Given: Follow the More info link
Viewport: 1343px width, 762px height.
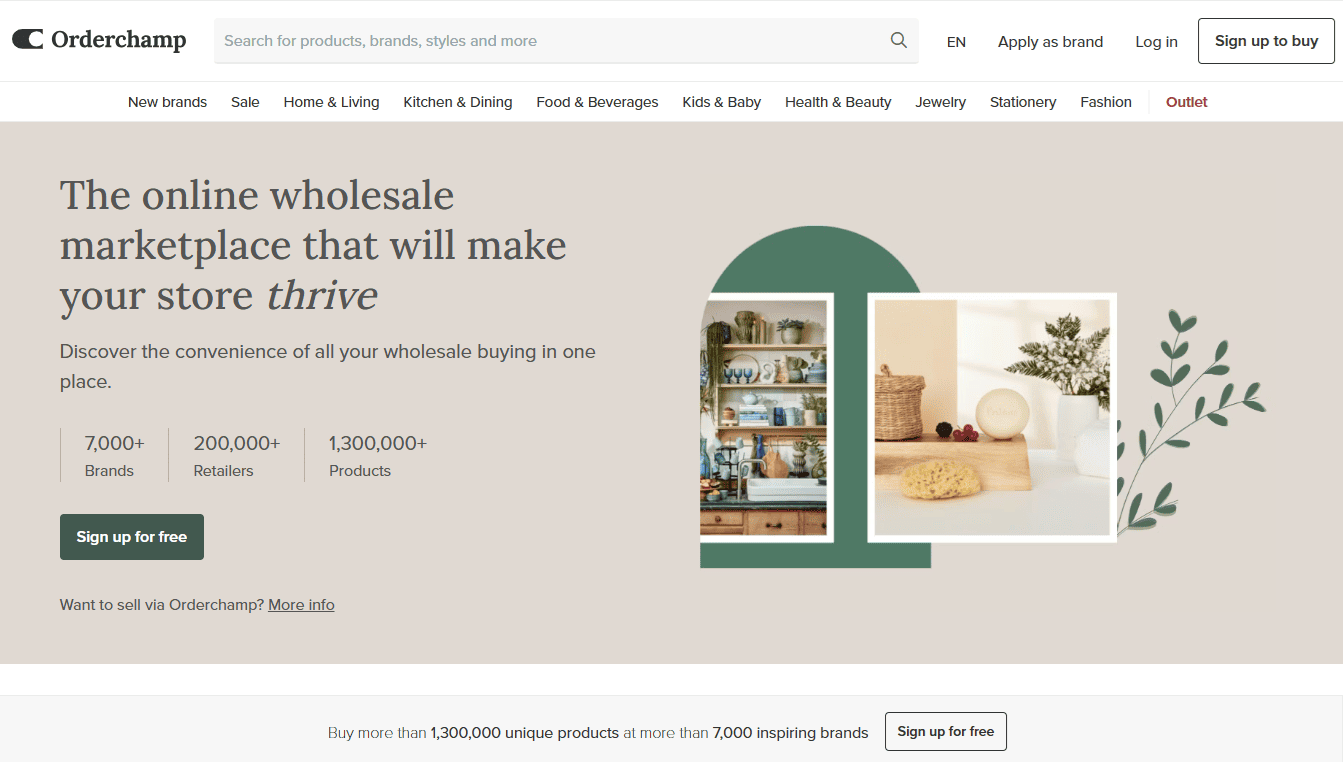Looking at the screenshot, I should (x=301, y=605).
